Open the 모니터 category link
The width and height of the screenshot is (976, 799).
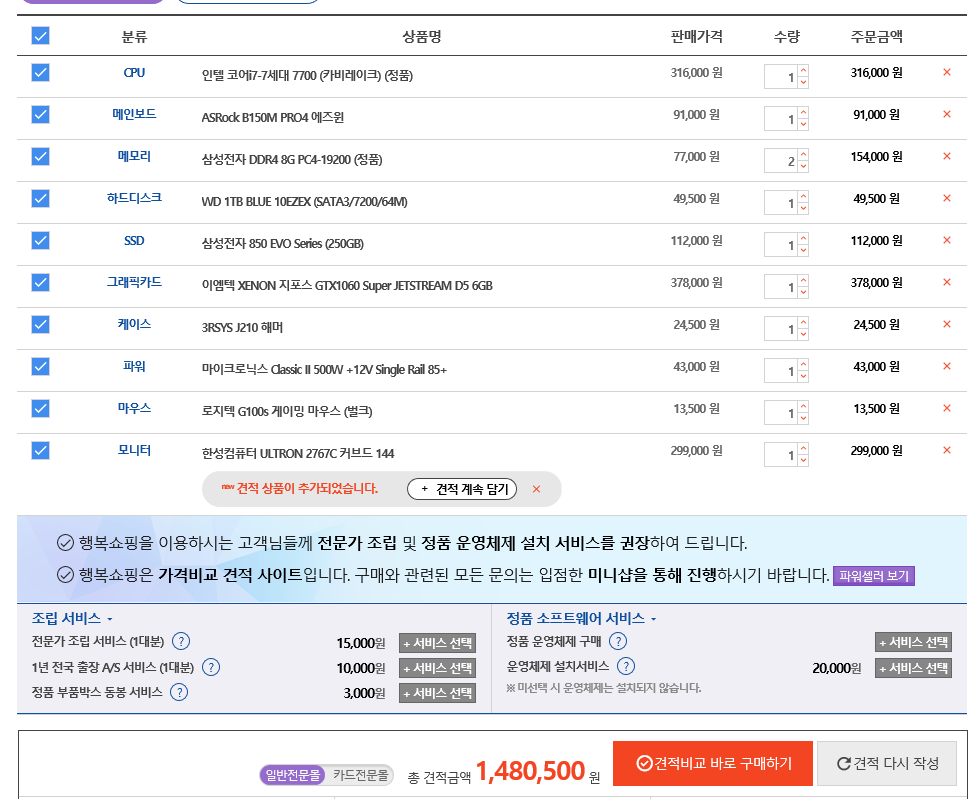[134, 451]
